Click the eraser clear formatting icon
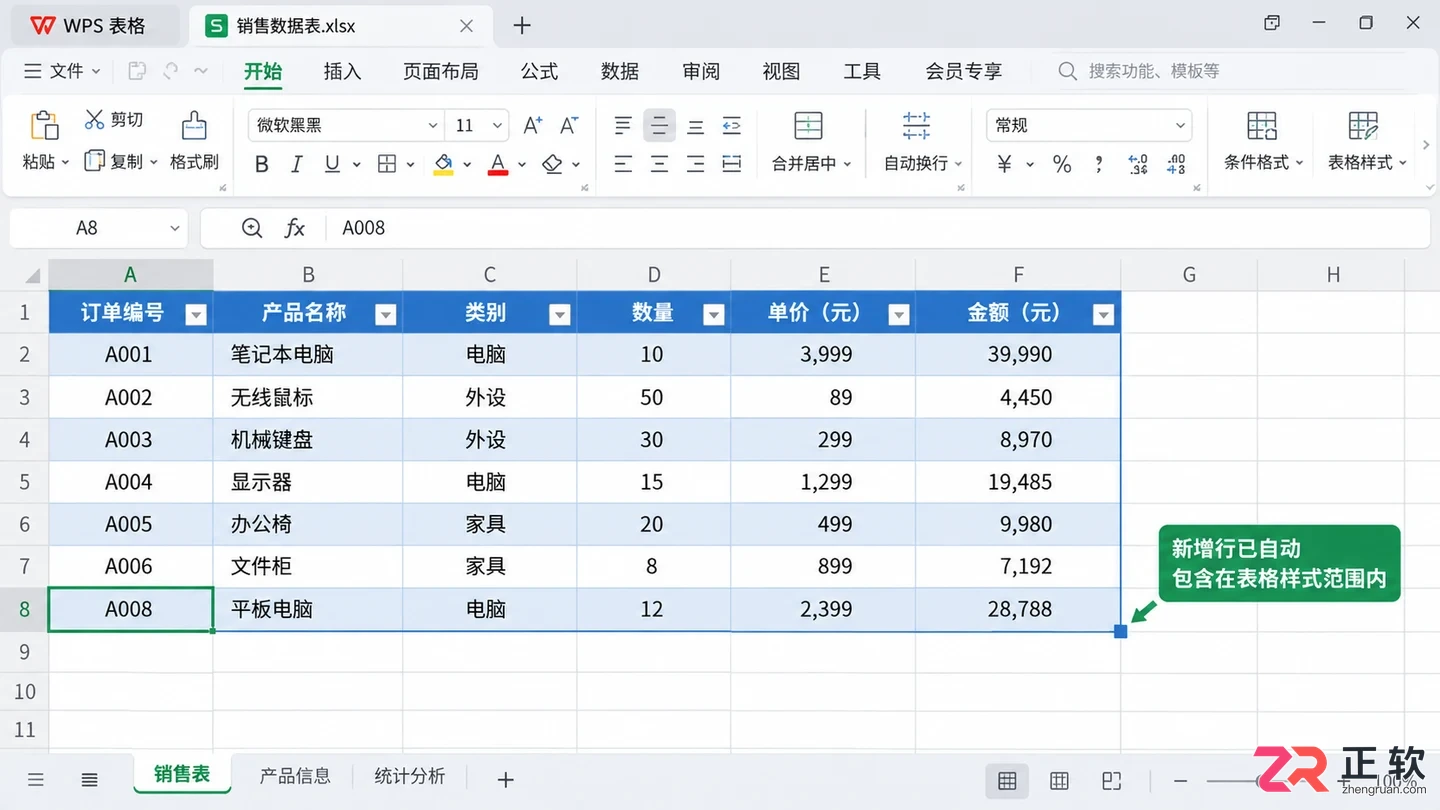Viewport: 1440px width, 810px height. pos(553,164)
